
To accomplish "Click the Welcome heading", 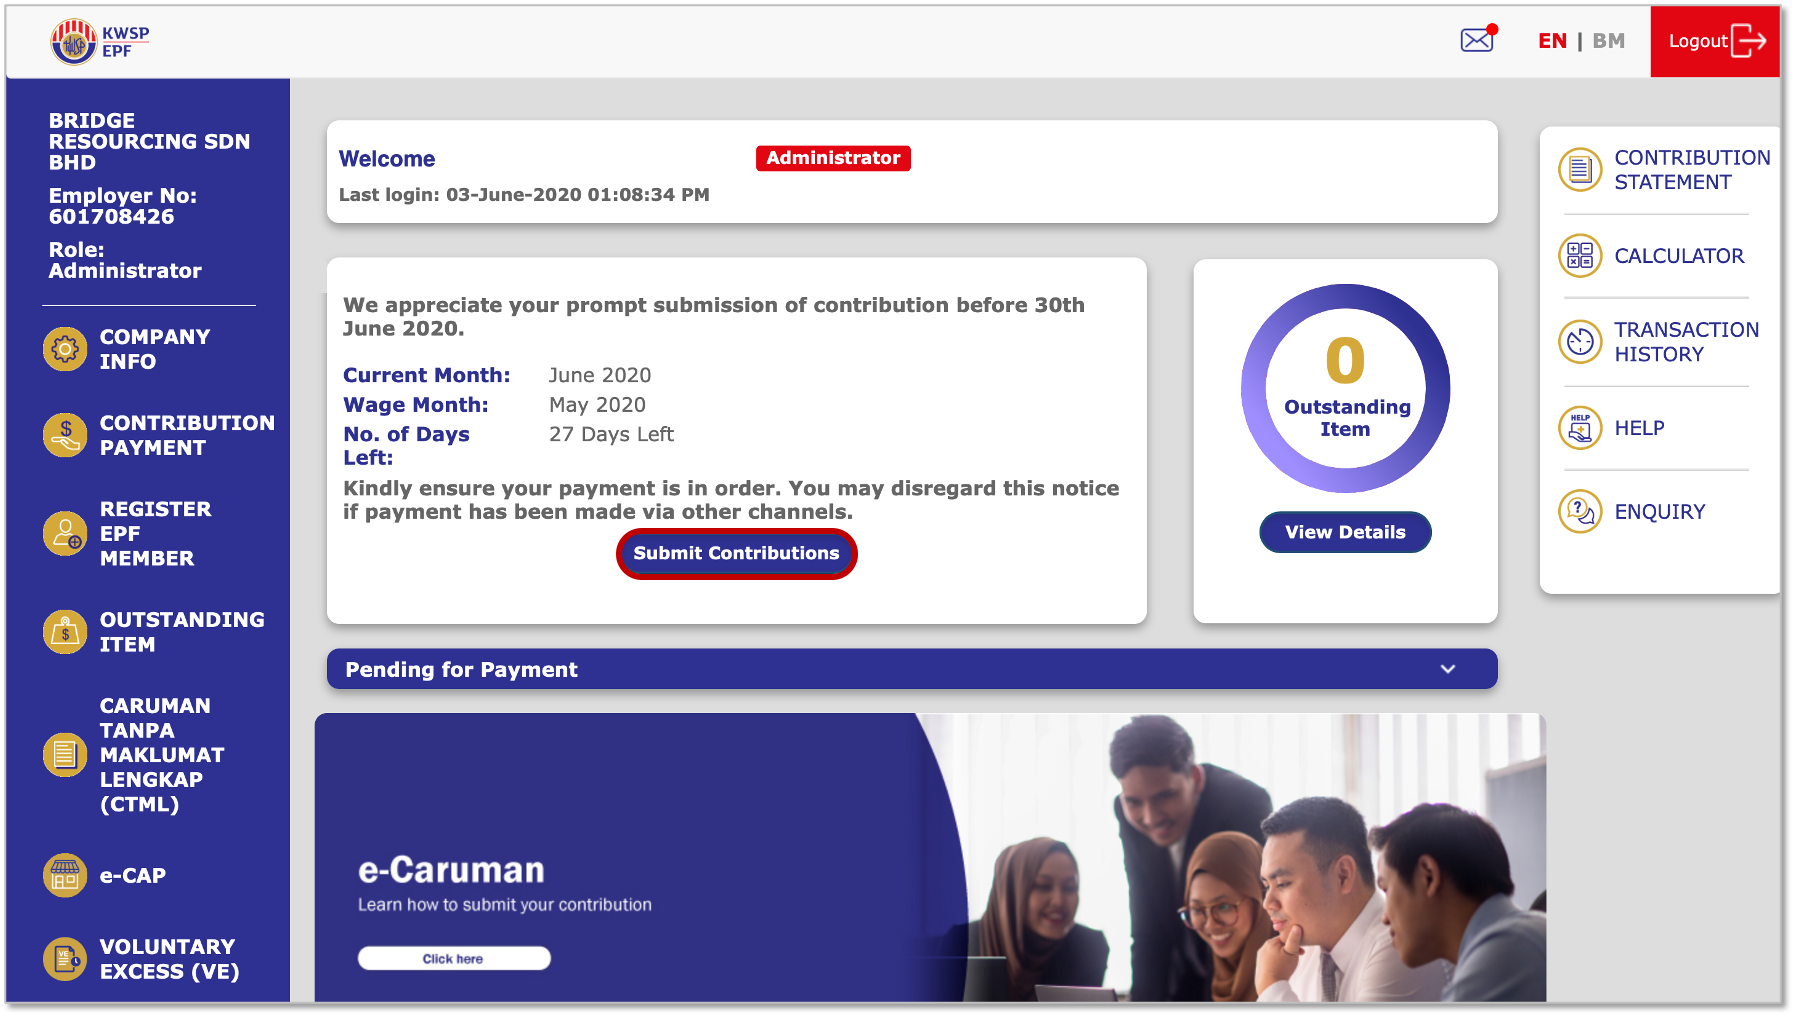I will 387,159.
